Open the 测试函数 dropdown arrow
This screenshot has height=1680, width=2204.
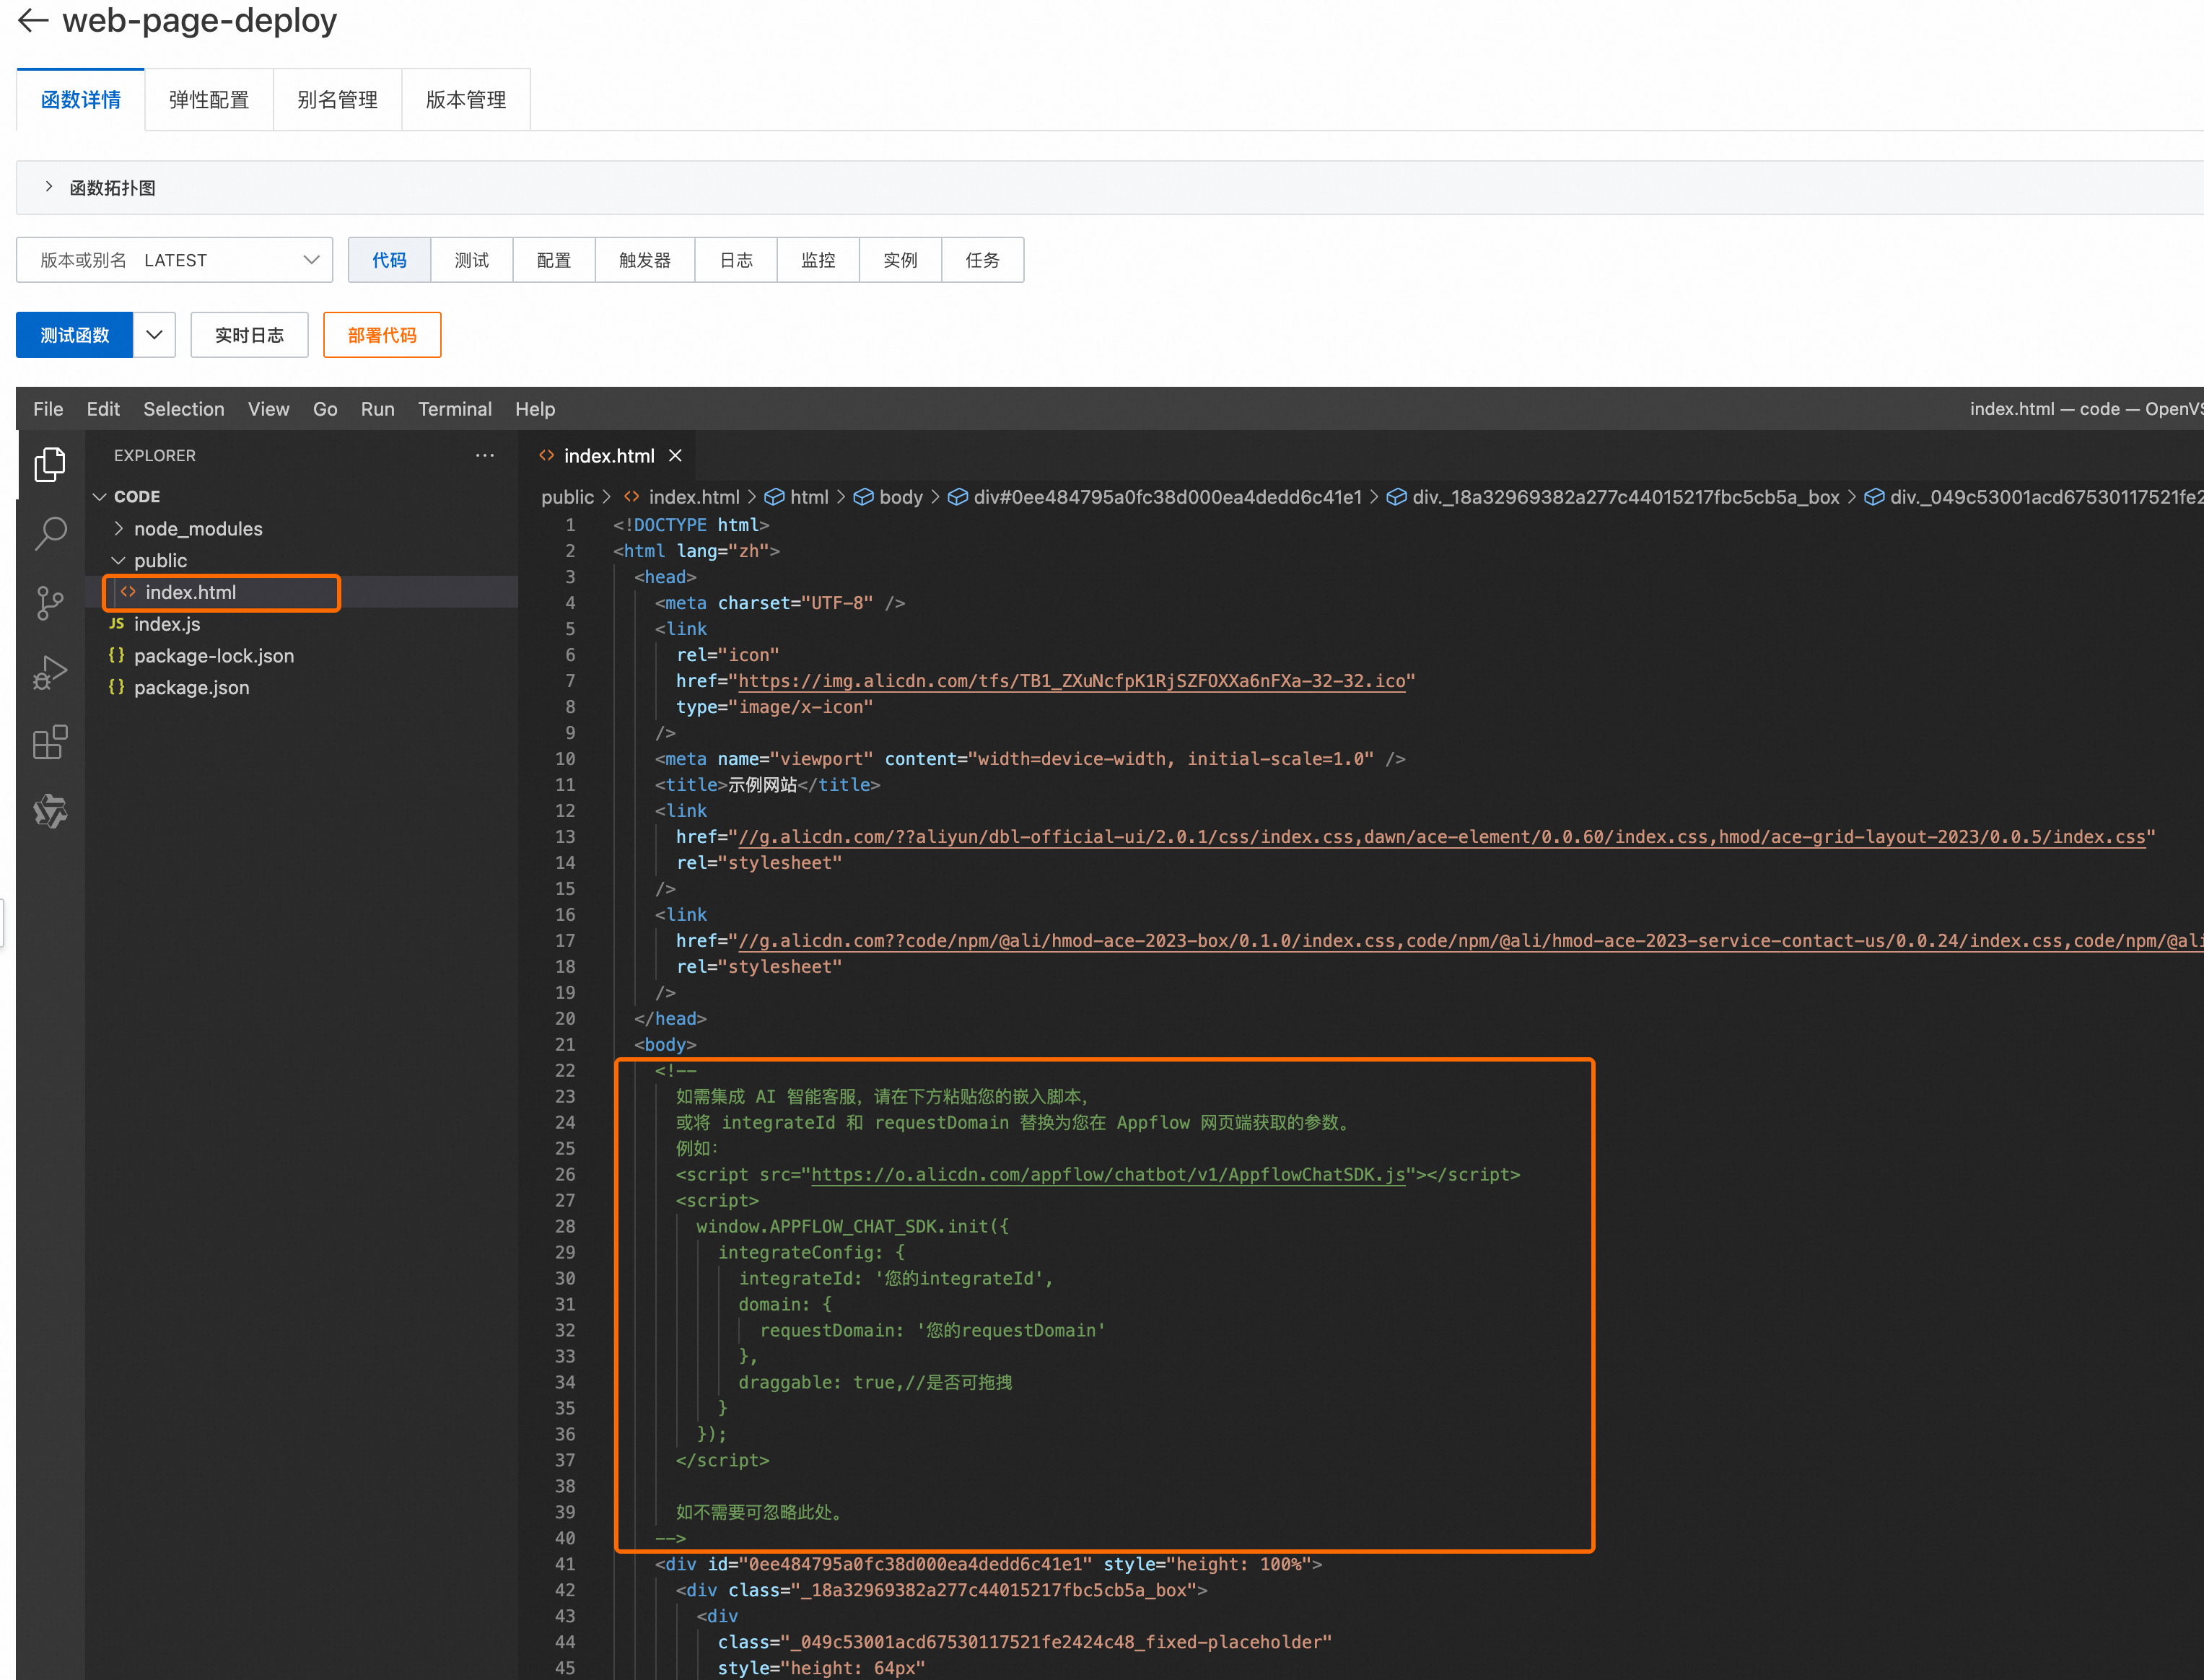tap(154, 335)
